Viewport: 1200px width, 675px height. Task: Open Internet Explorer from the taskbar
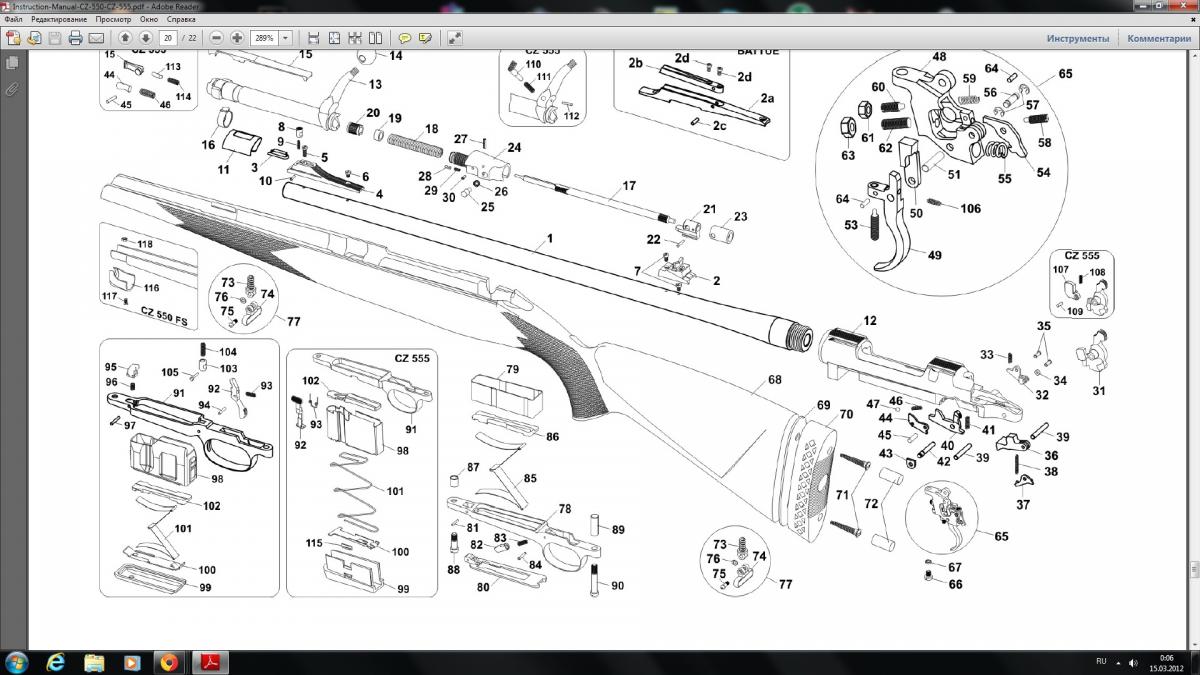point(55,662)
